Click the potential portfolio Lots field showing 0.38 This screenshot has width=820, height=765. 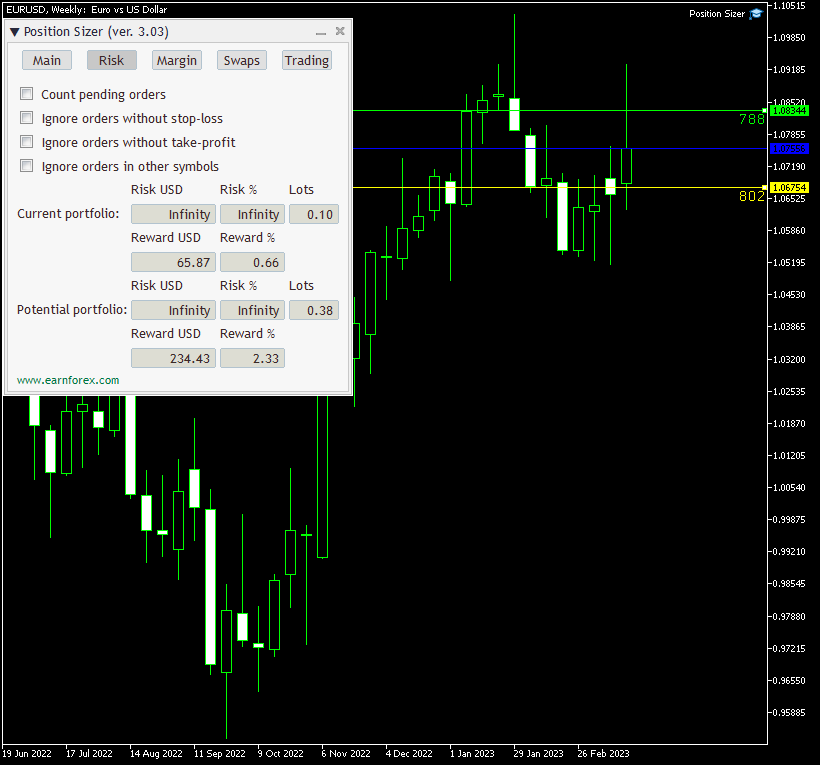(x=312, y=309)
